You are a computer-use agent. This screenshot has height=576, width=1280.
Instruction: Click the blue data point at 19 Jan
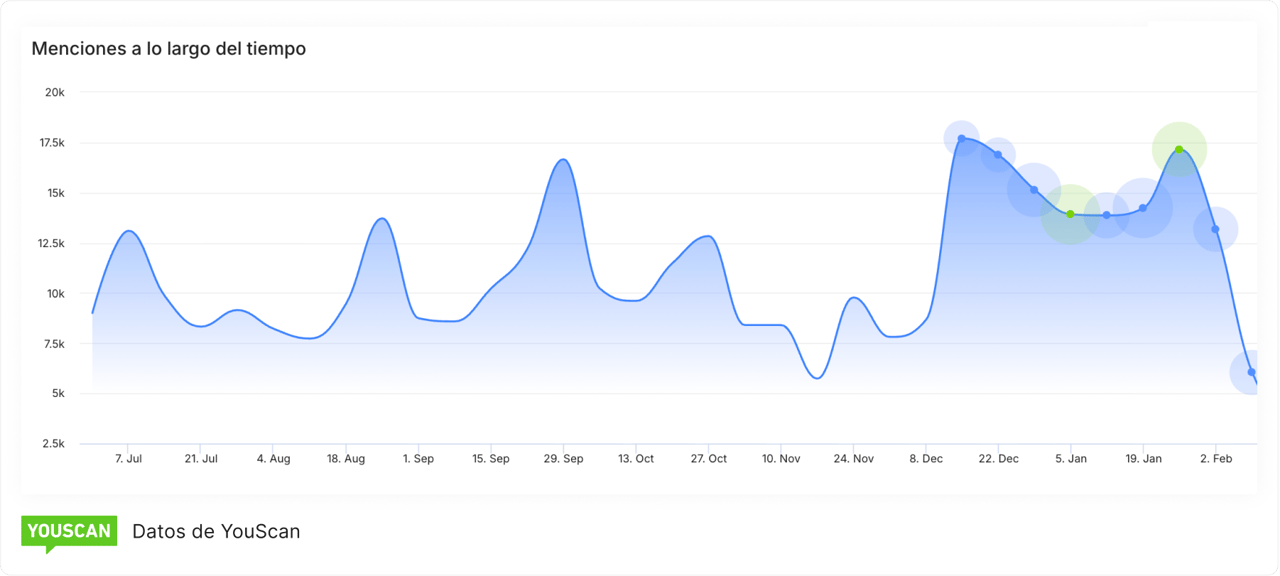(x=1143, y=208)
